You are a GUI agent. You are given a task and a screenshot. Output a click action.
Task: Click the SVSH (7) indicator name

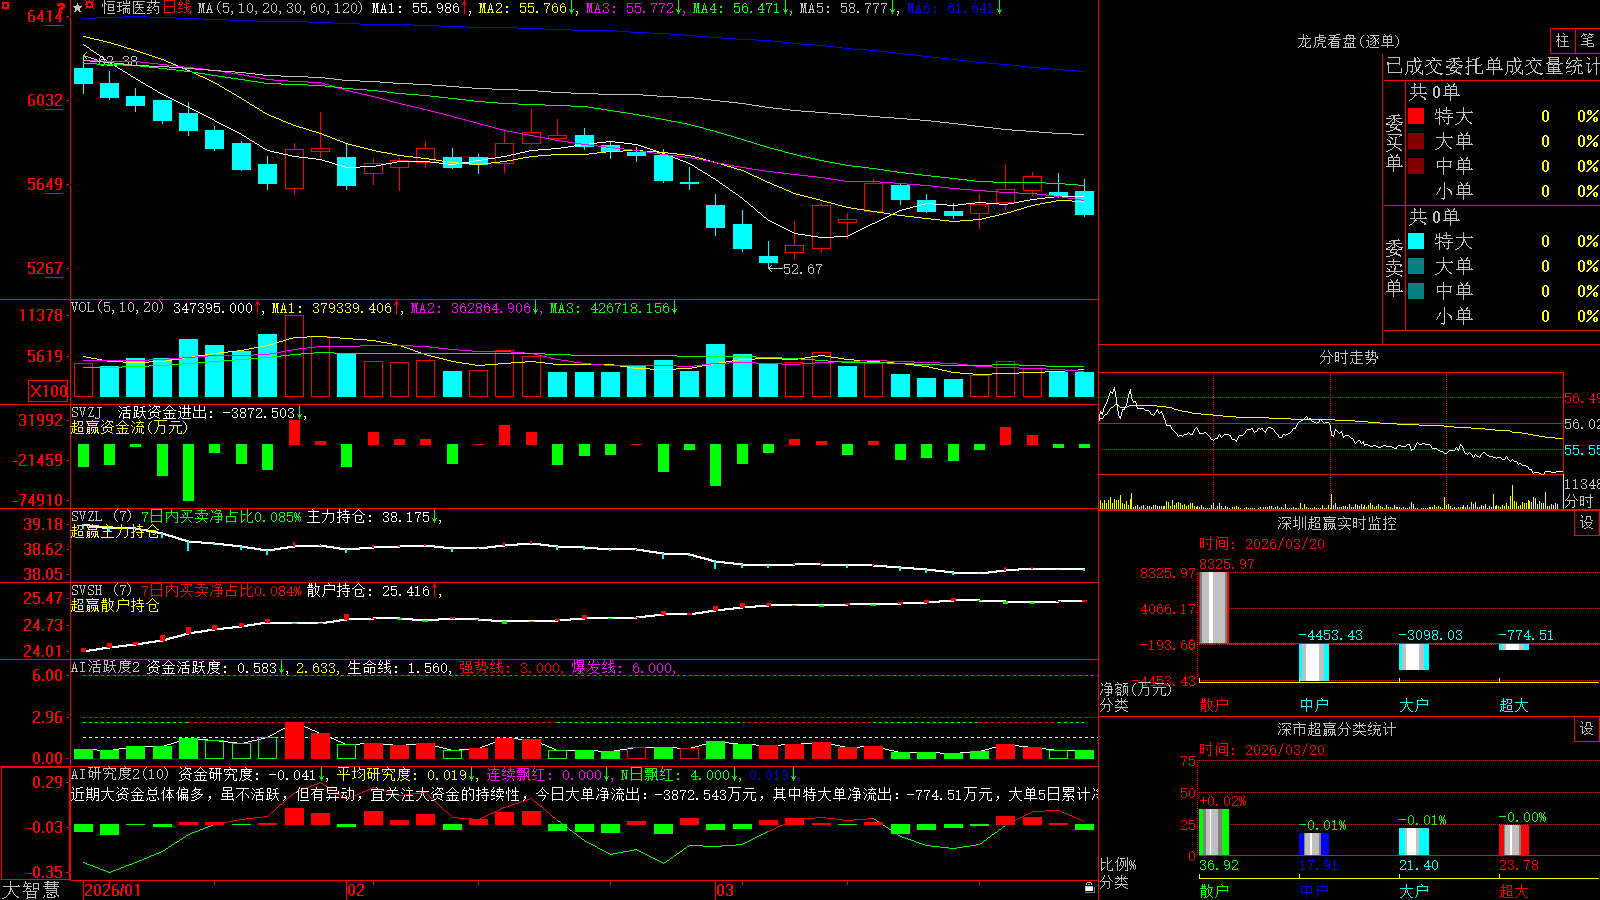point(102,591)
